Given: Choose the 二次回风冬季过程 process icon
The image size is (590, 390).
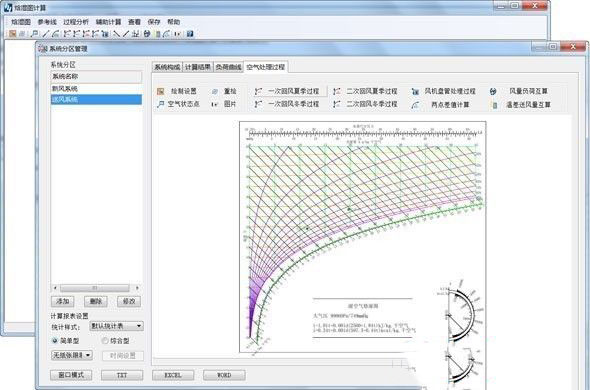Looking at the screenshot, I should 337,104.
